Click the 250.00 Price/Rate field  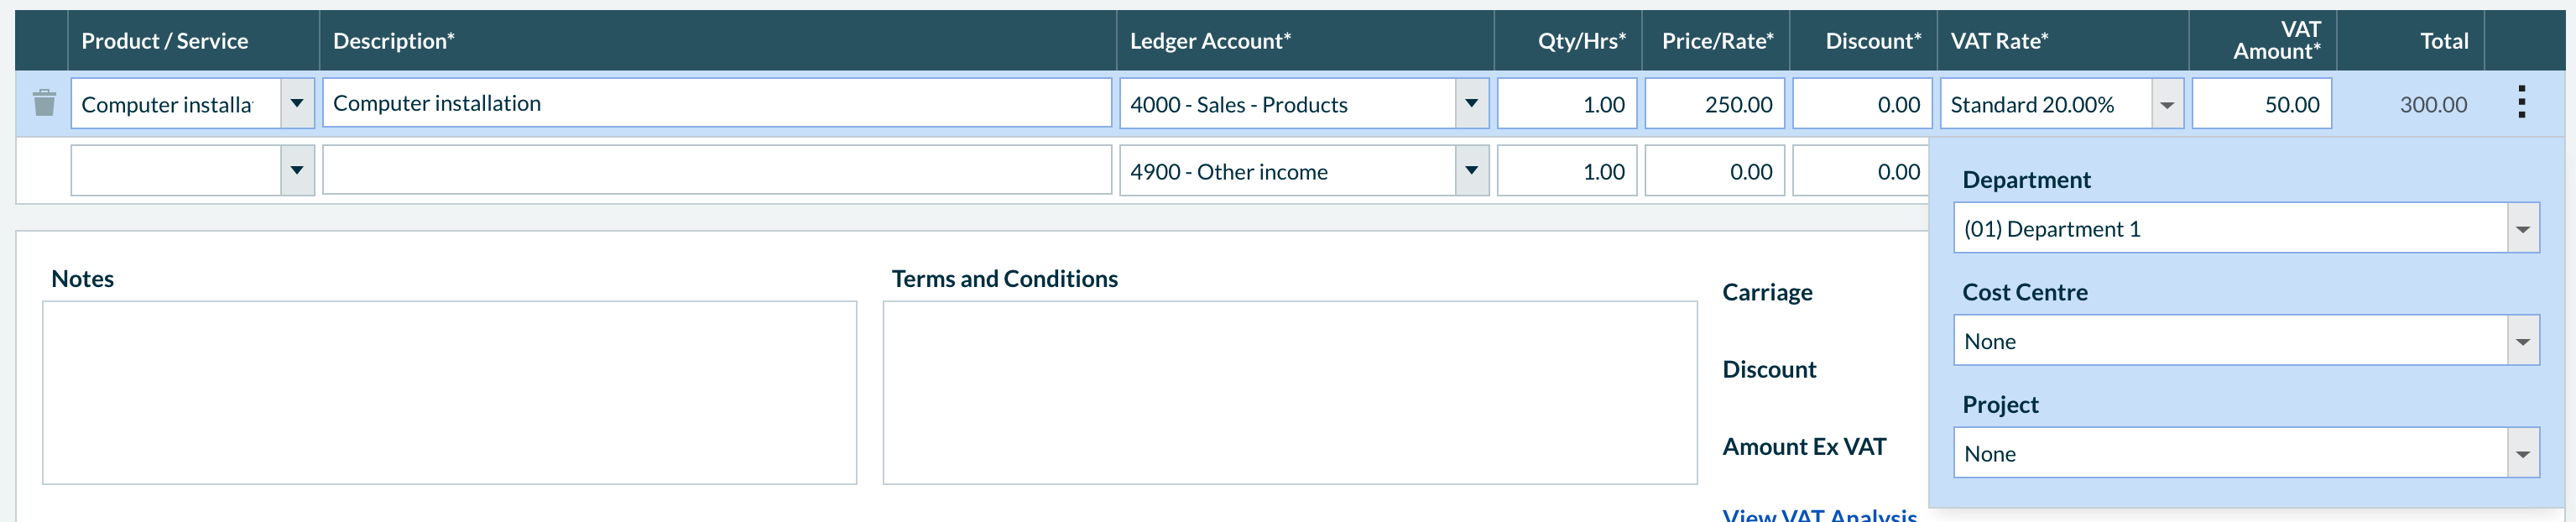tap(1714, 104)
